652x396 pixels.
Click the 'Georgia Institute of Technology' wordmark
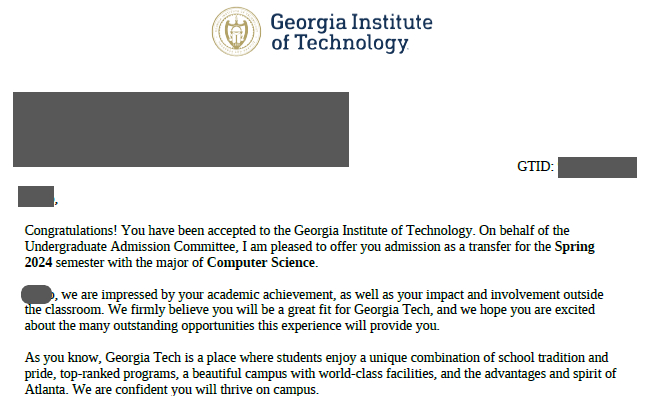(x=351, y=33)
